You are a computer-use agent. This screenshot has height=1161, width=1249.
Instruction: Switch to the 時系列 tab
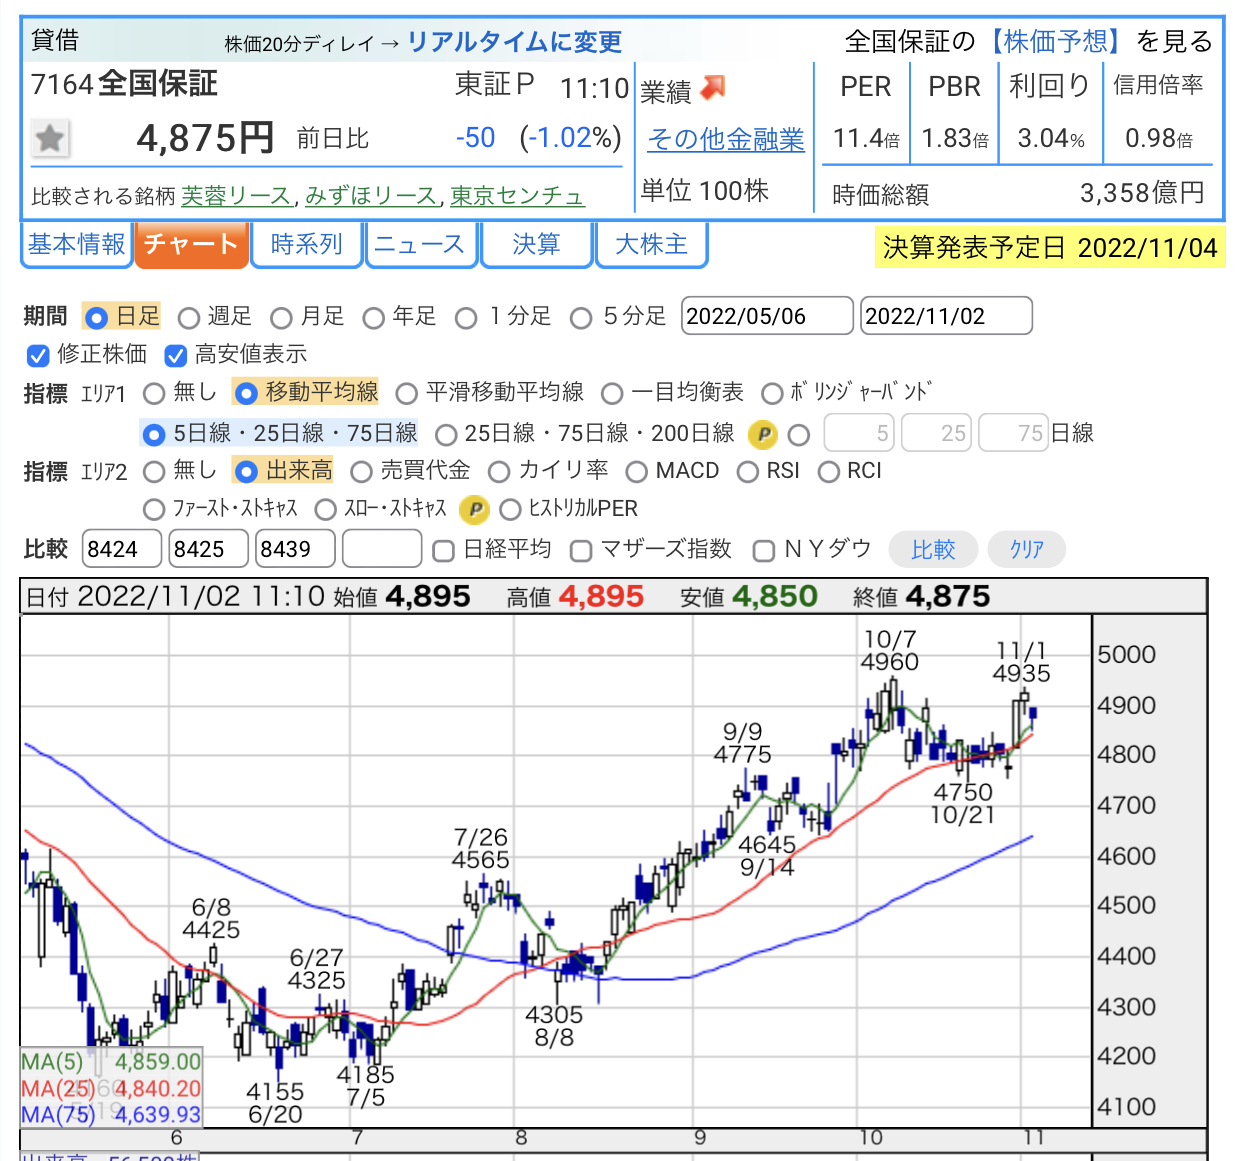306,245
